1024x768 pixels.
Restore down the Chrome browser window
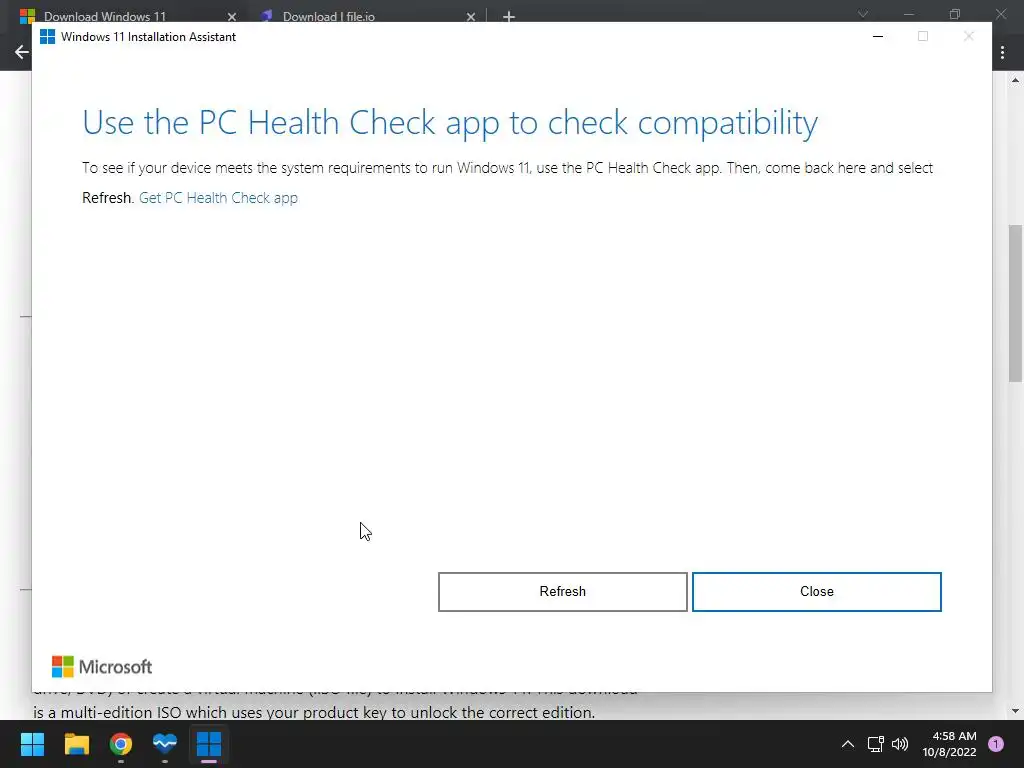click(955, 14)
